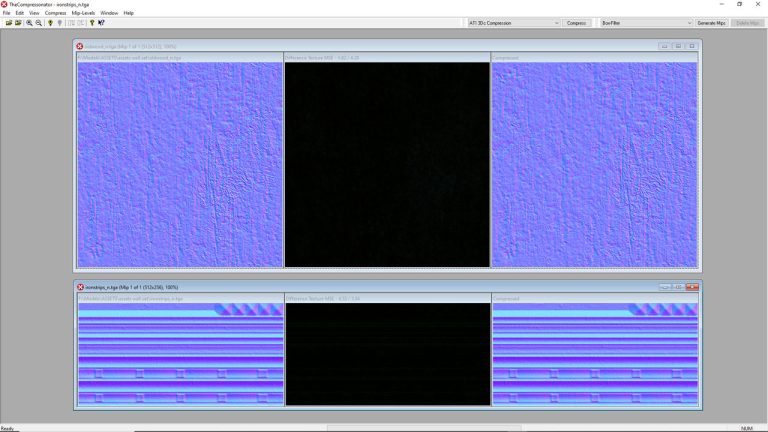Open the Window menu

[x=109, y=13]
